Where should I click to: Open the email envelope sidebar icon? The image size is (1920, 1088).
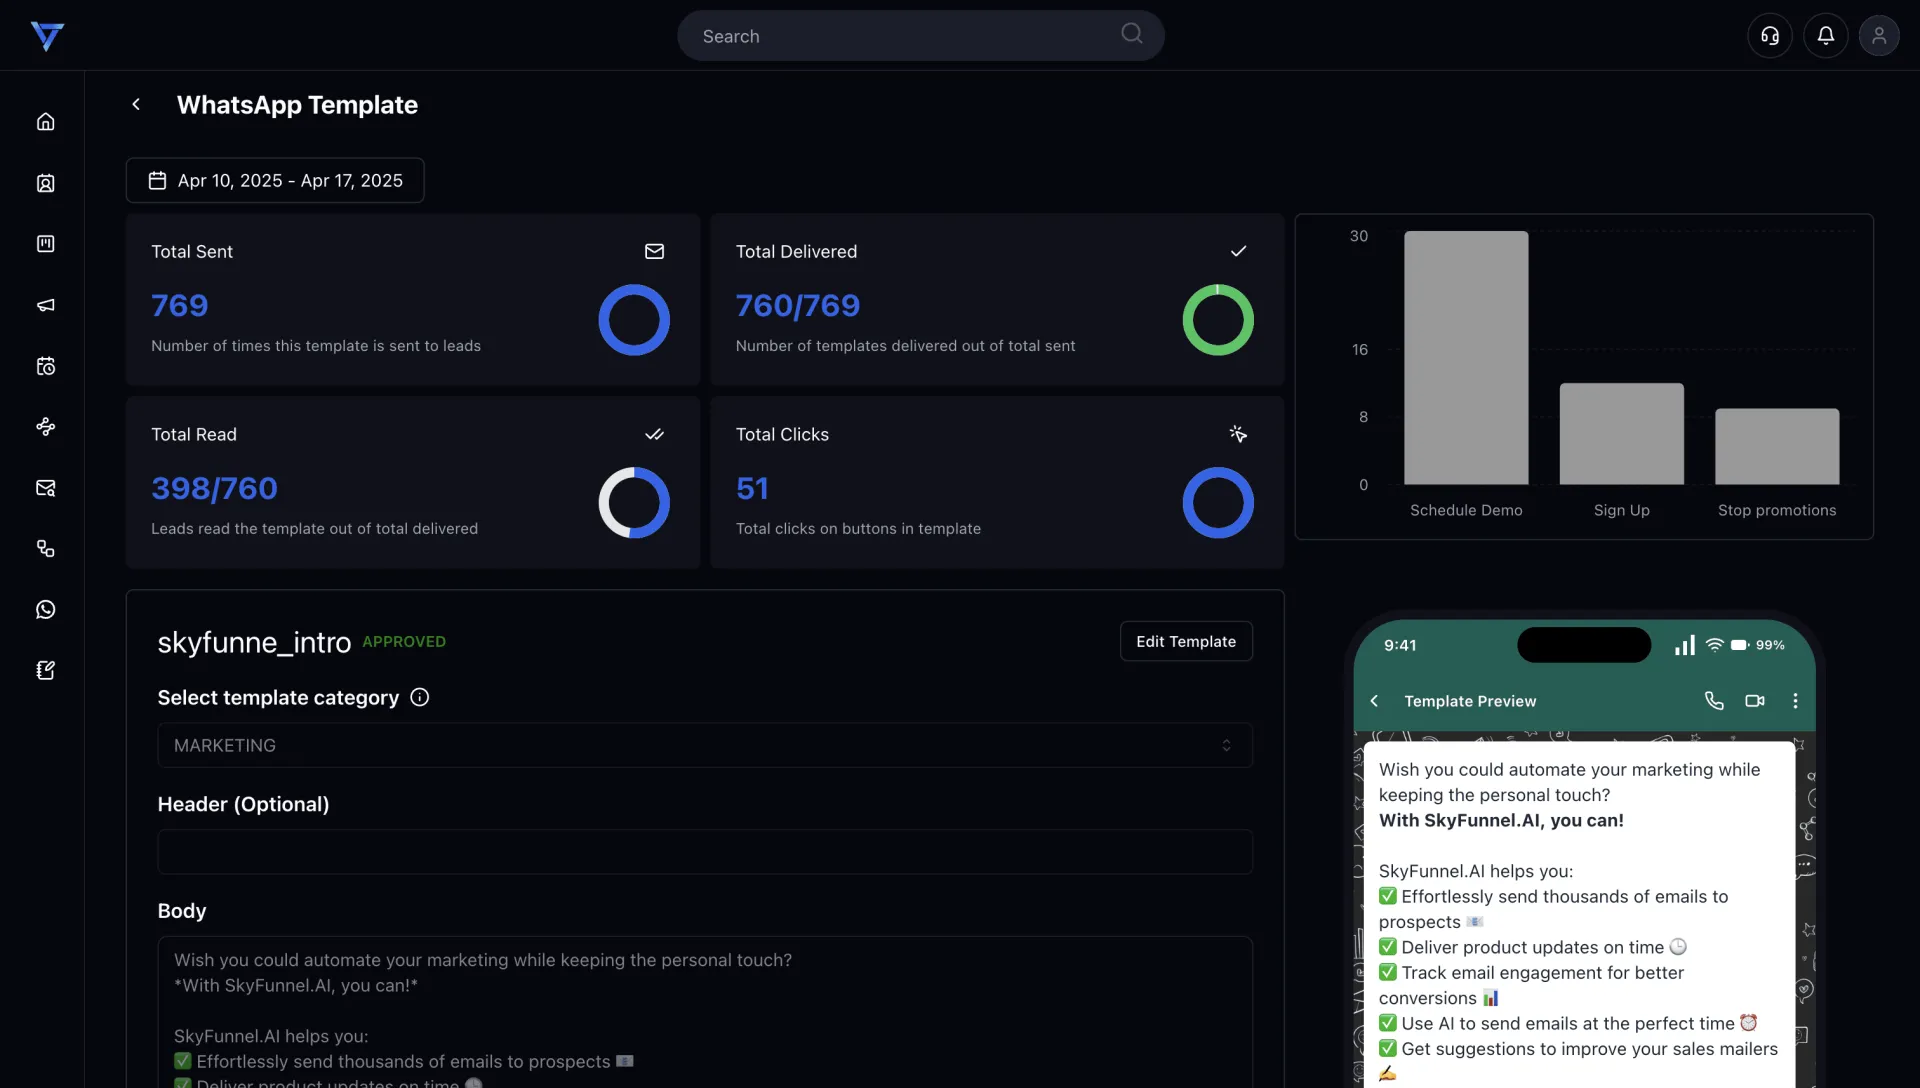tap(46, 488)
